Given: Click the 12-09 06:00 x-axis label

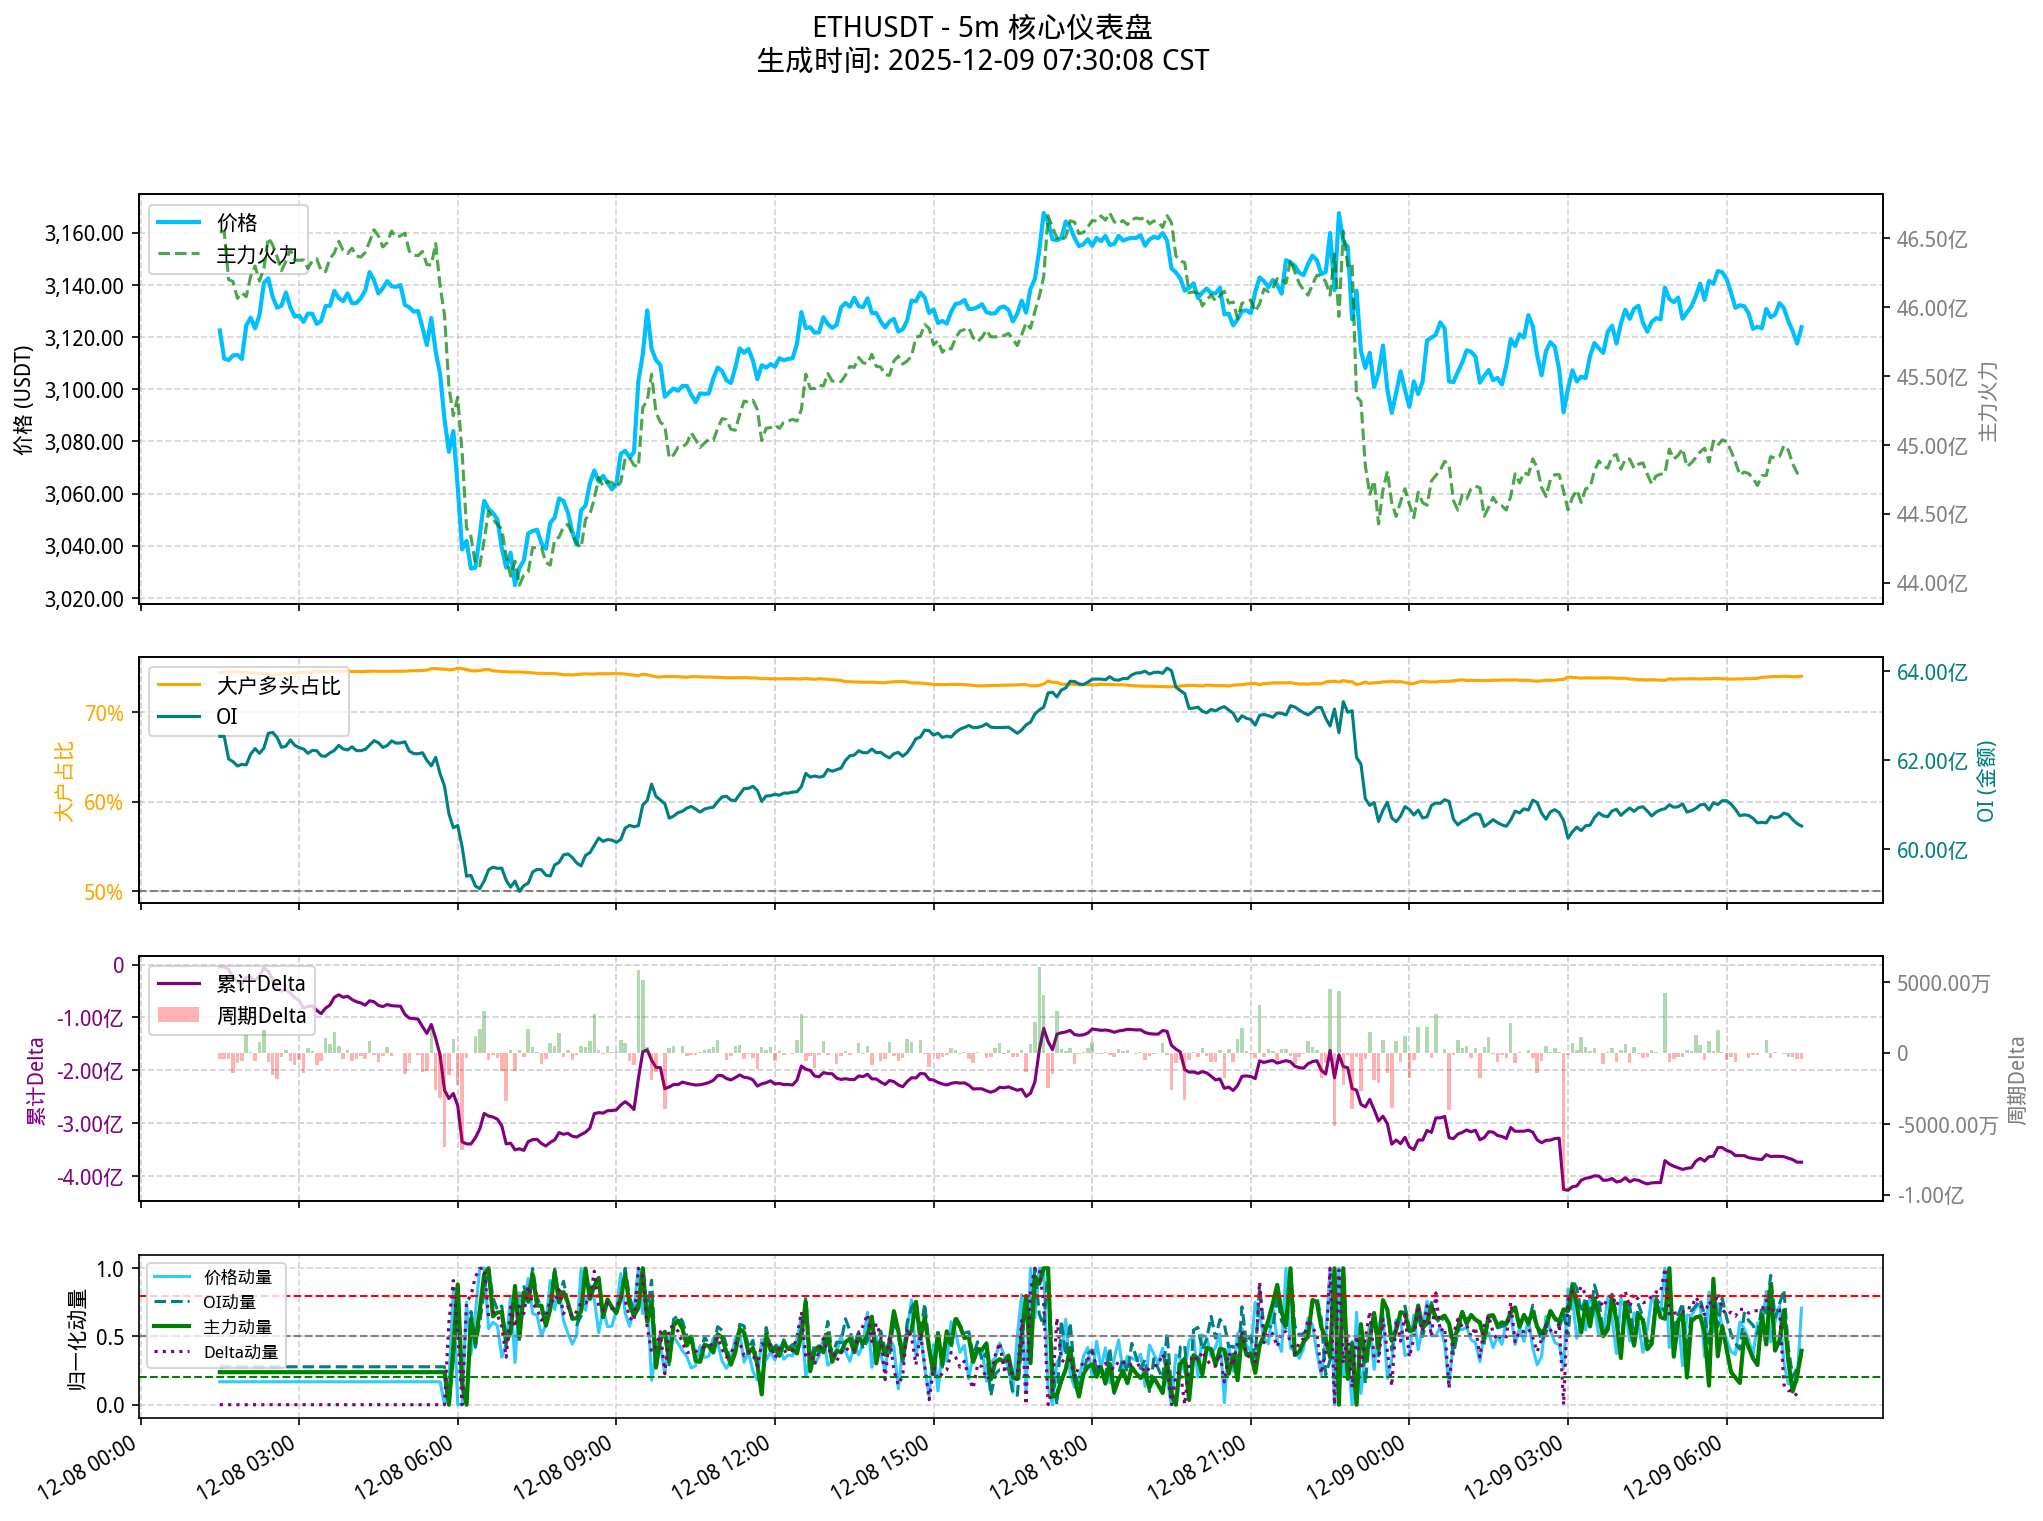Looking at the screenshot, I should coord(1673,1466).
